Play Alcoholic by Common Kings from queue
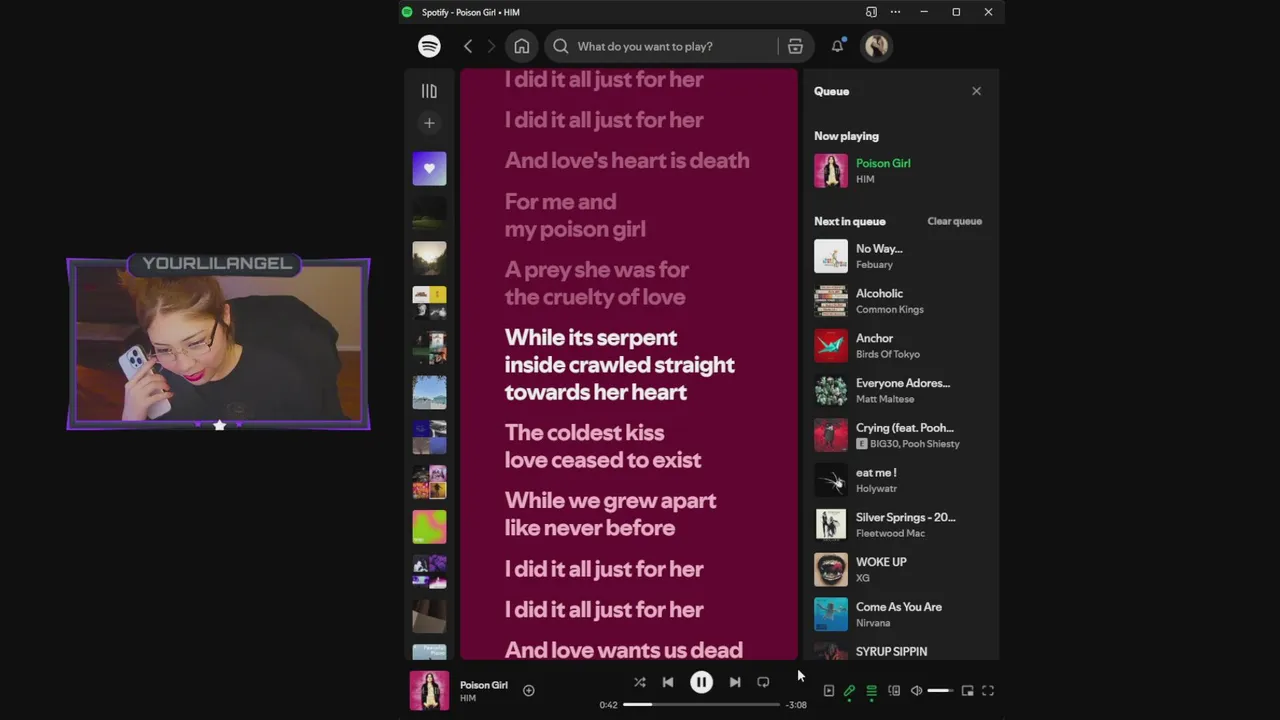Image resolution: width=1280 pixels, height=720 pixels. pos(899,301)
